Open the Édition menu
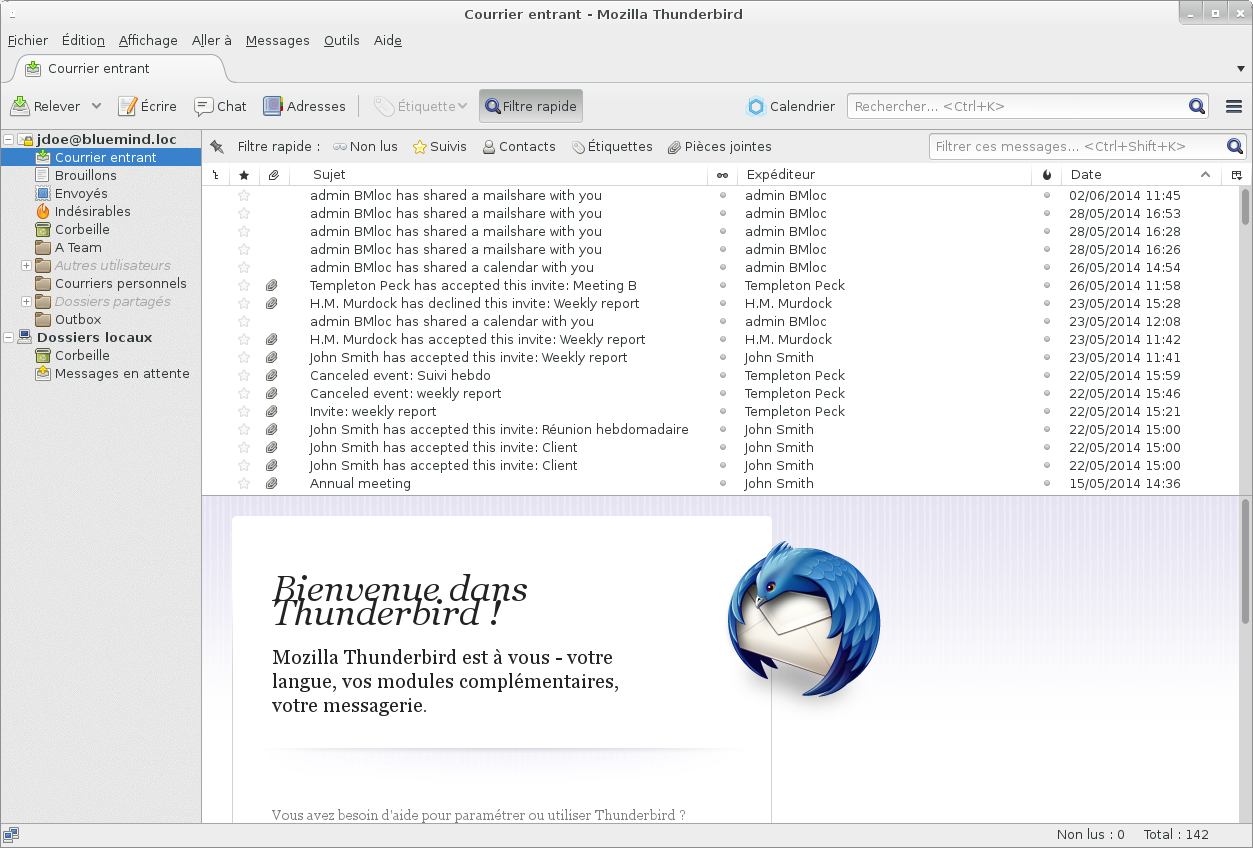The image size is (1253, 848). [x=83, y=41]
